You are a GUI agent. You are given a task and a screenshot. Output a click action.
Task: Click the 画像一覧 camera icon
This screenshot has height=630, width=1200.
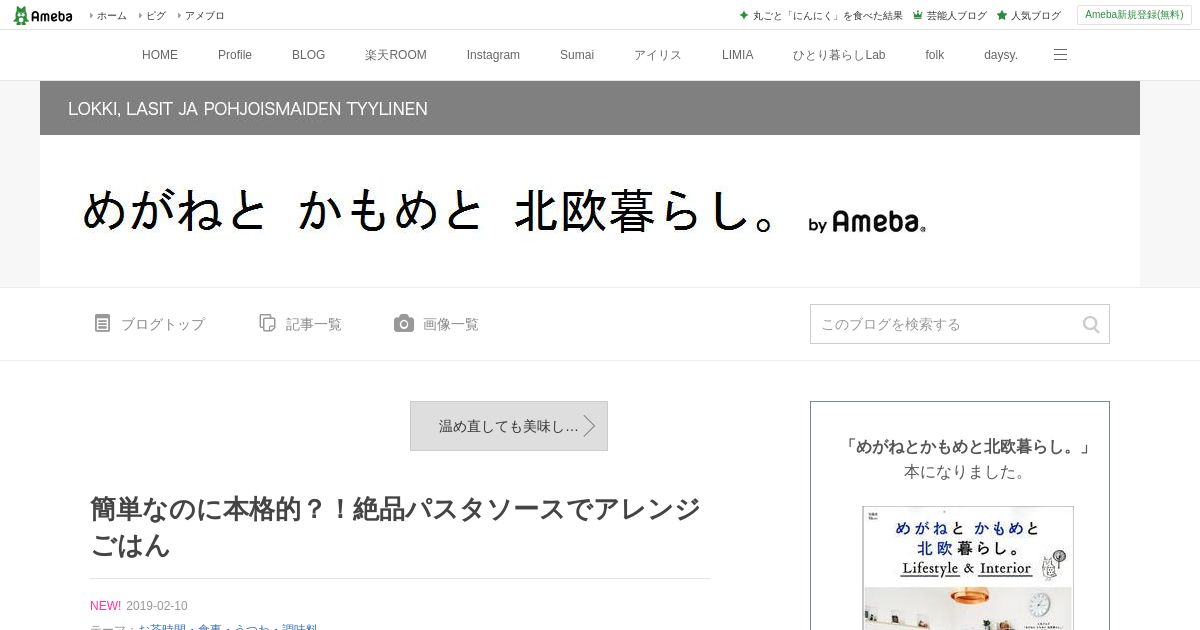(x=404, y=323)
